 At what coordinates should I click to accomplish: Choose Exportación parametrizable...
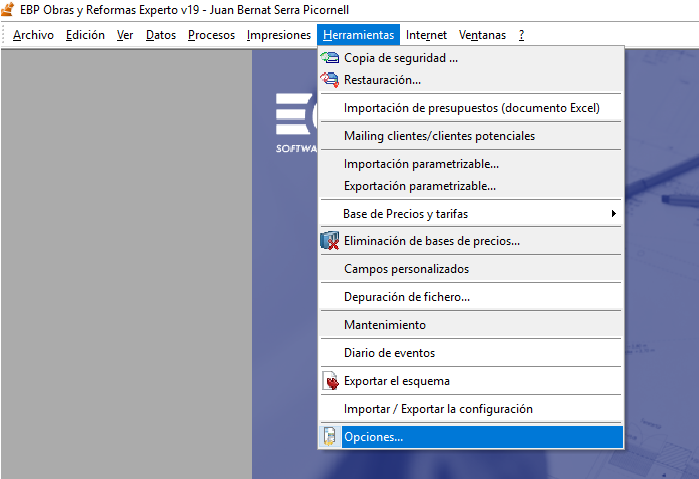click(x=471, y=186)
